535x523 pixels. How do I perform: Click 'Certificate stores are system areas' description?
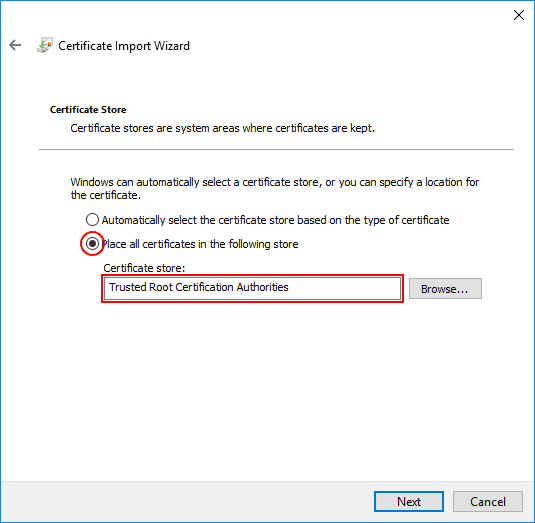coord(222,128)
